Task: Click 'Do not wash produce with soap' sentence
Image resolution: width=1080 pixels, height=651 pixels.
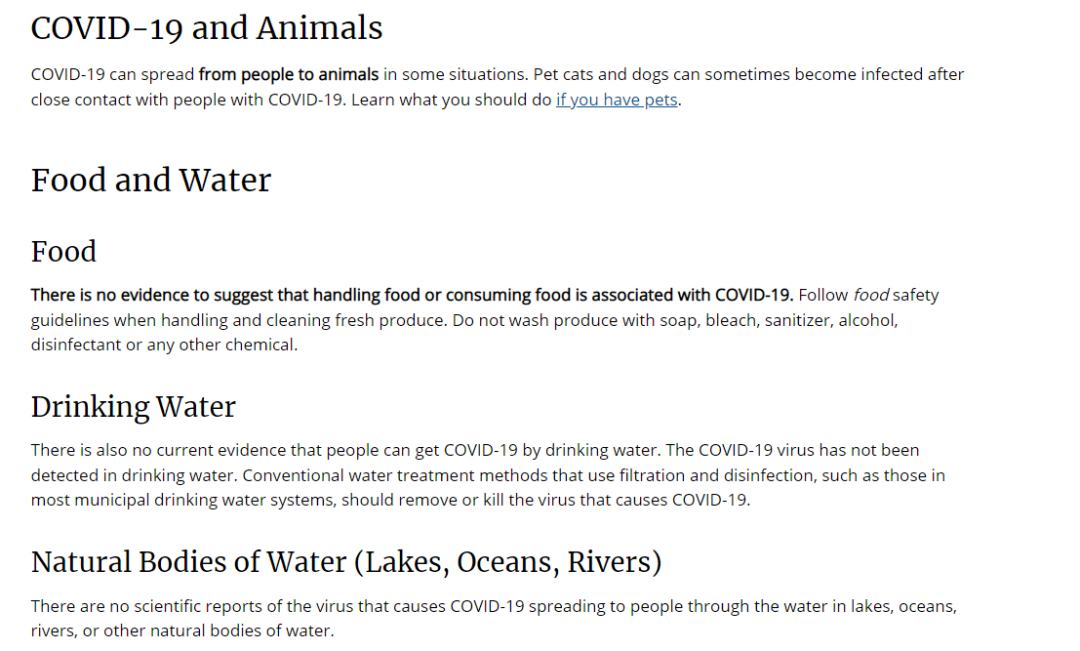Action: (x=675, y=320)
